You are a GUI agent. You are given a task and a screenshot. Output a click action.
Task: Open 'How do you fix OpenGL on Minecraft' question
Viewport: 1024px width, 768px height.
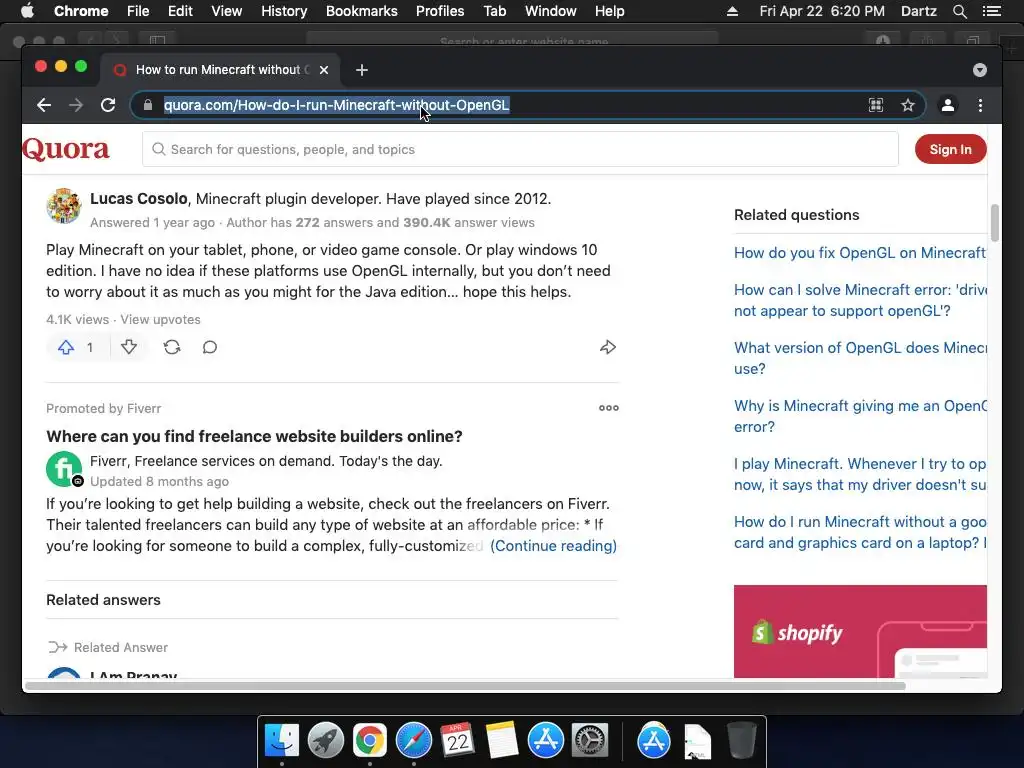[859, 253]
